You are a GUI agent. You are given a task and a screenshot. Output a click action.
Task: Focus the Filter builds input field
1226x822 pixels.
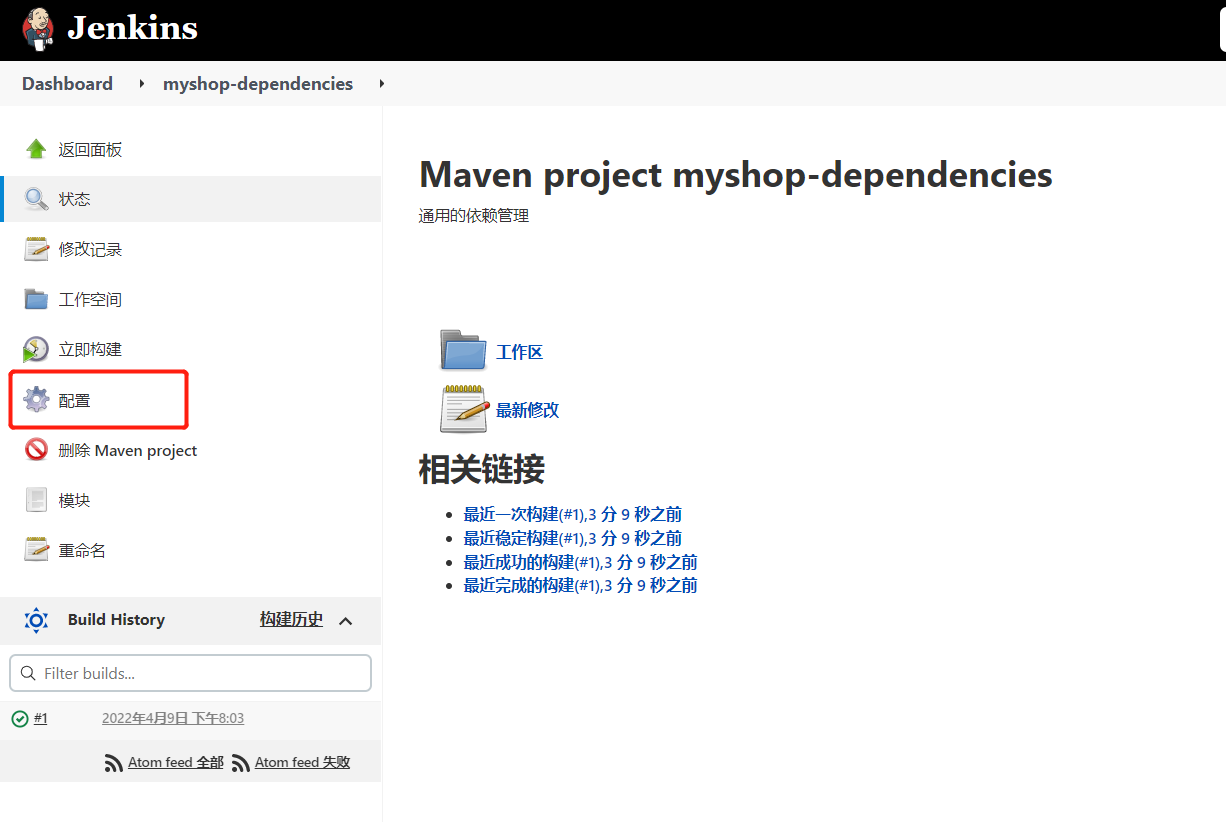click(x=190, y=673)
